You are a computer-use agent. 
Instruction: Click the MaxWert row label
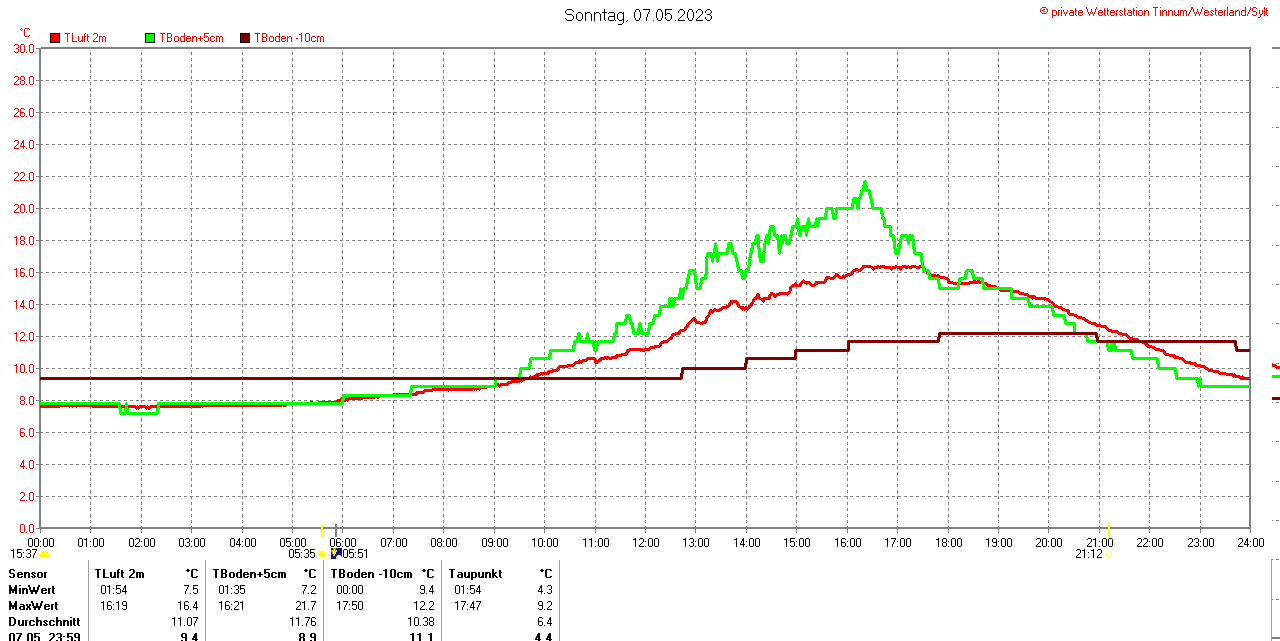click(34, 606)
